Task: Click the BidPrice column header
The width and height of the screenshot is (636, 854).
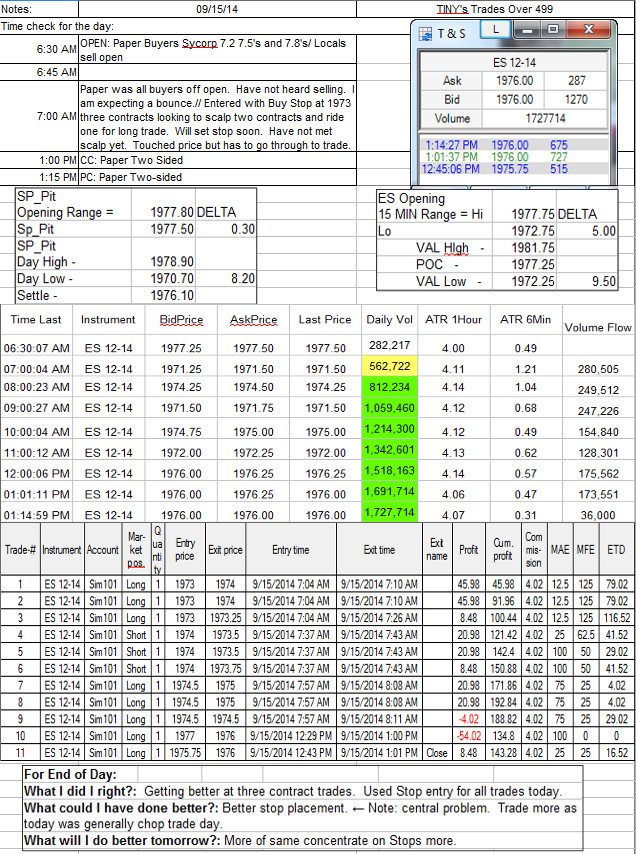Action: coord(181,320)
